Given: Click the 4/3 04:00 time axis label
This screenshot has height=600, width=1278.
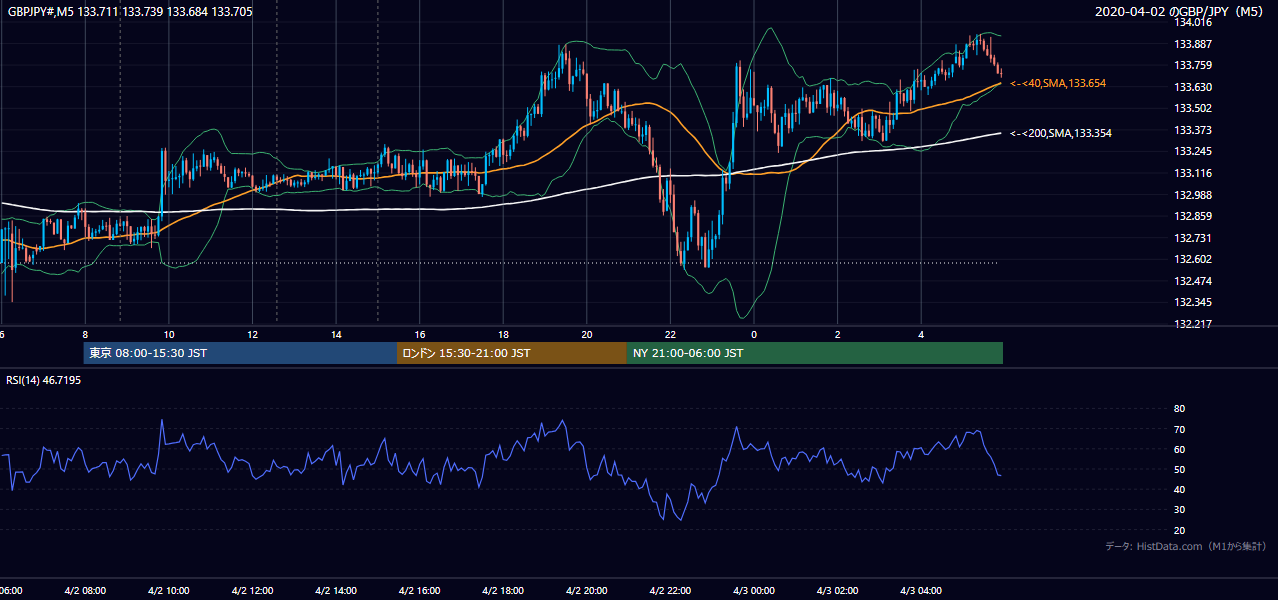Looking at the screenshot, I should (921, 591).
